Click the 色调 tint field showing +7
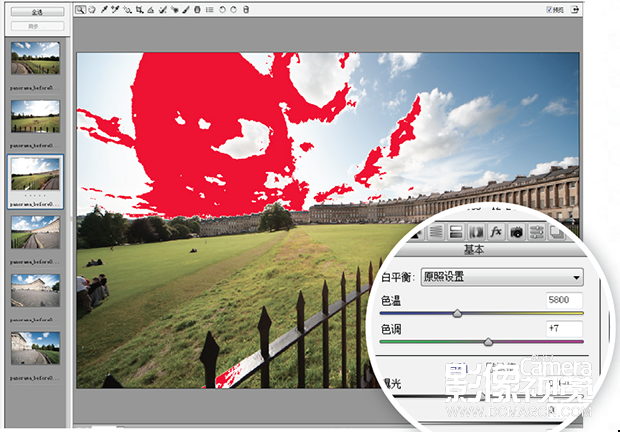The image size is (620, 432). (x=564, y=328)
